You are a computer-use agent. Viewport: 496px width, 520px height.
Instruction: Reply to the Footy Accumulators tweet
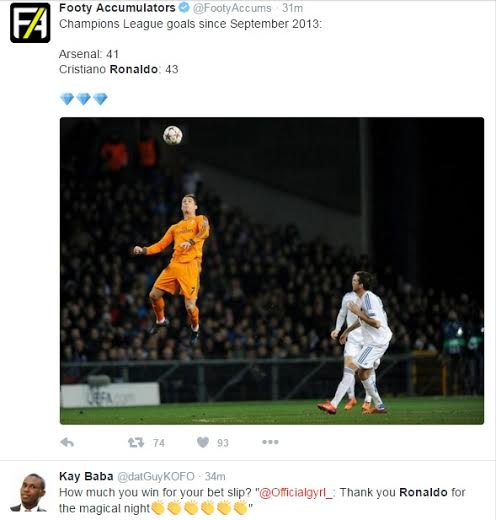coord(67,442)
